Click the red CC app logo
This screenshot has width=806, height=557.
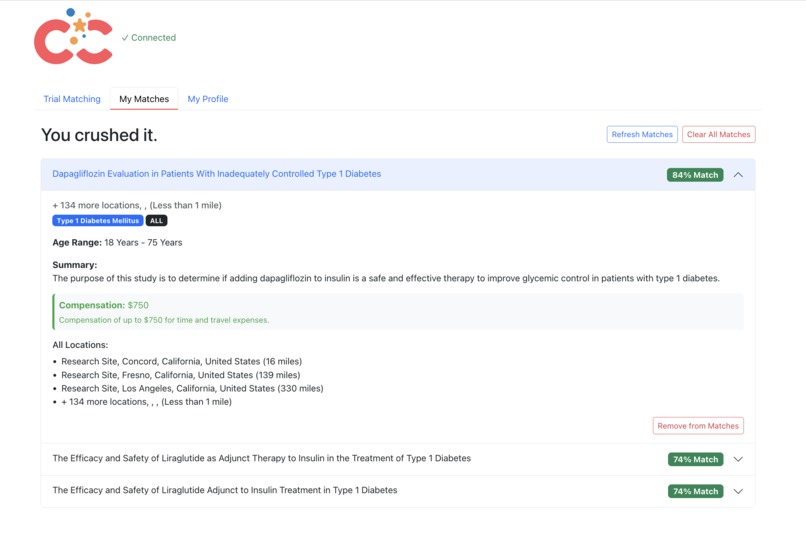tap(73, 36)
